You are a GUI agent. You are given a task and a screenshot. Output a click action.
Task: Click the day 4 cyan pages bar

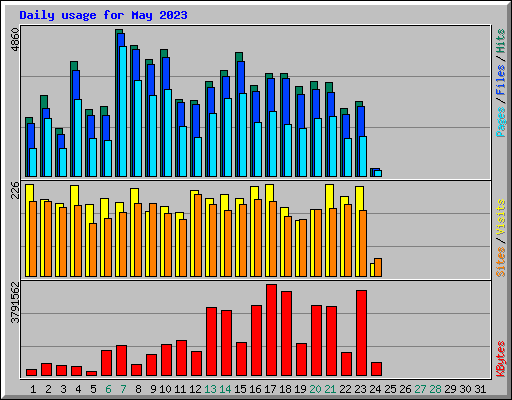(x=78, y=138)
